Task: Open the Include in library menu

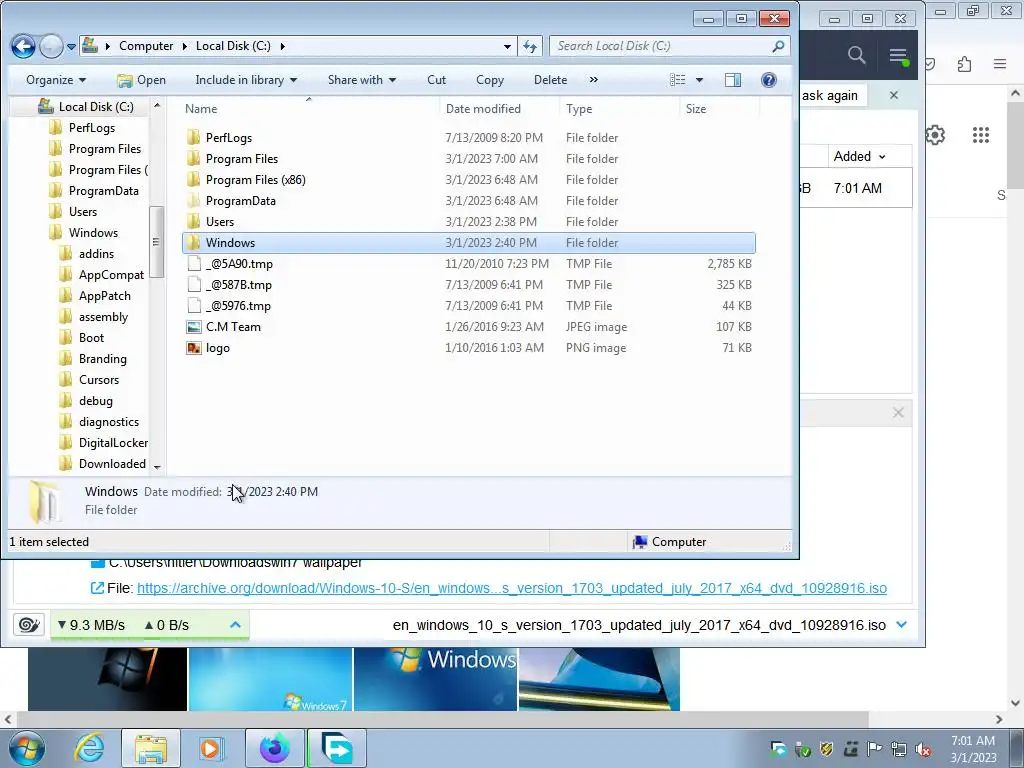Action: click(x=246, y=80)
